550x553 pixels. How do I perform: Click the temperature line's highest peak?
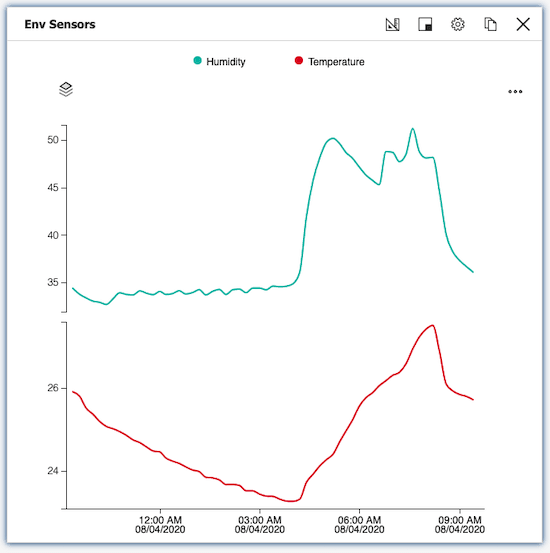(x=433, y=326)
